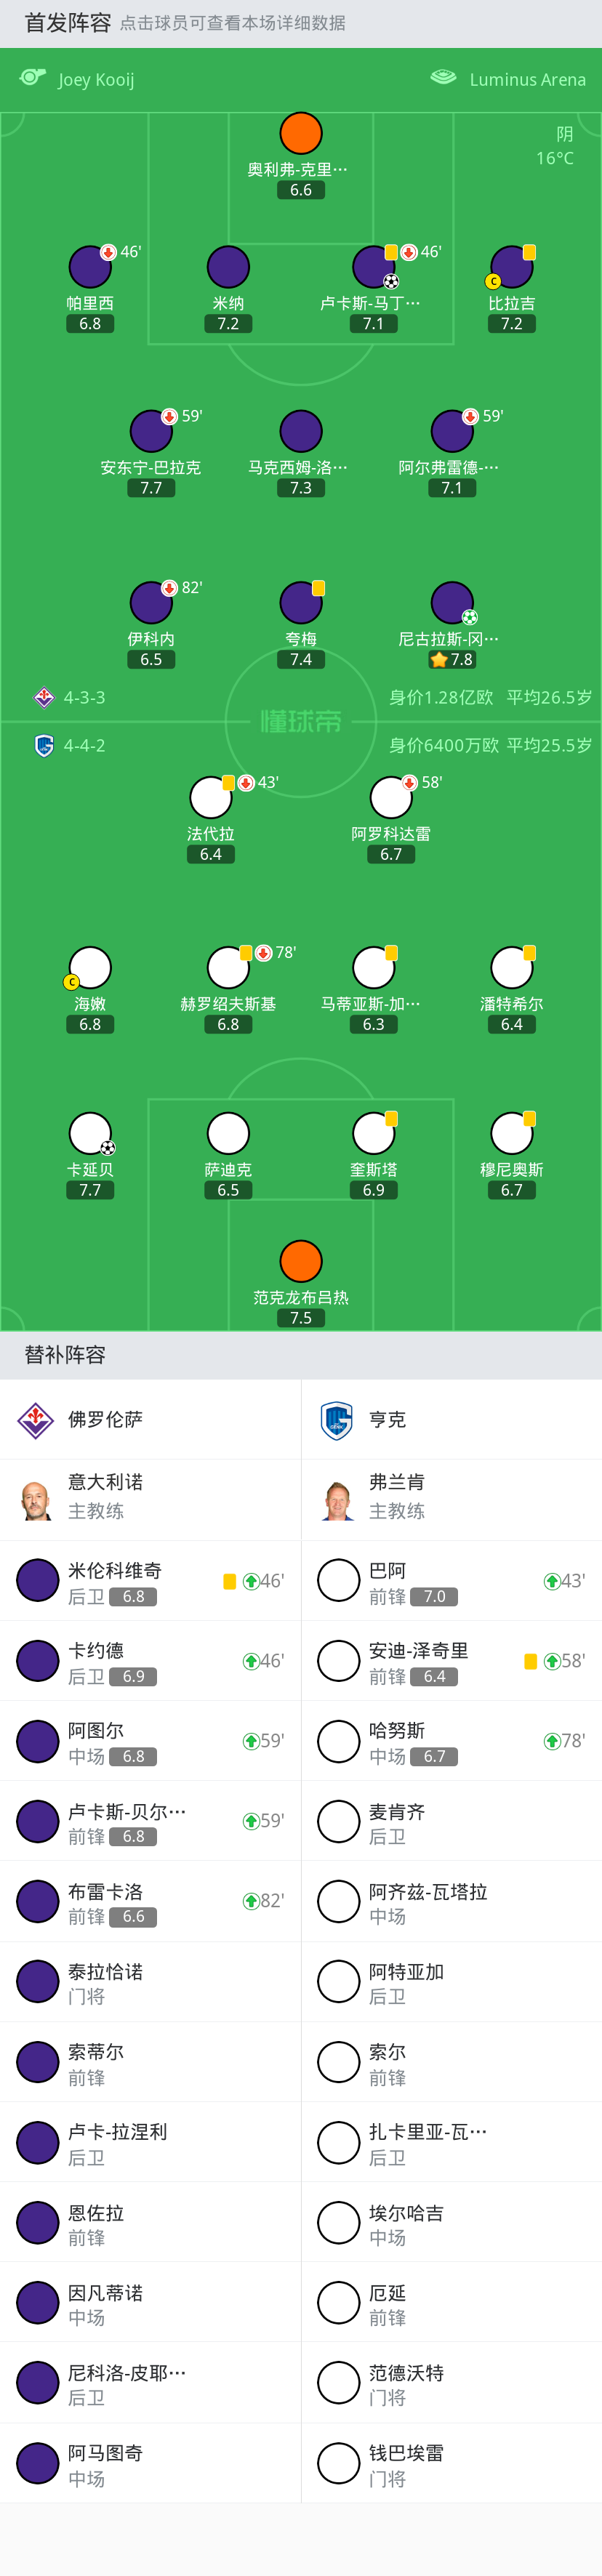Click the 7.8 star rating of 尼古拉斯-冈
602x2576 pixels.
[452, 659]
